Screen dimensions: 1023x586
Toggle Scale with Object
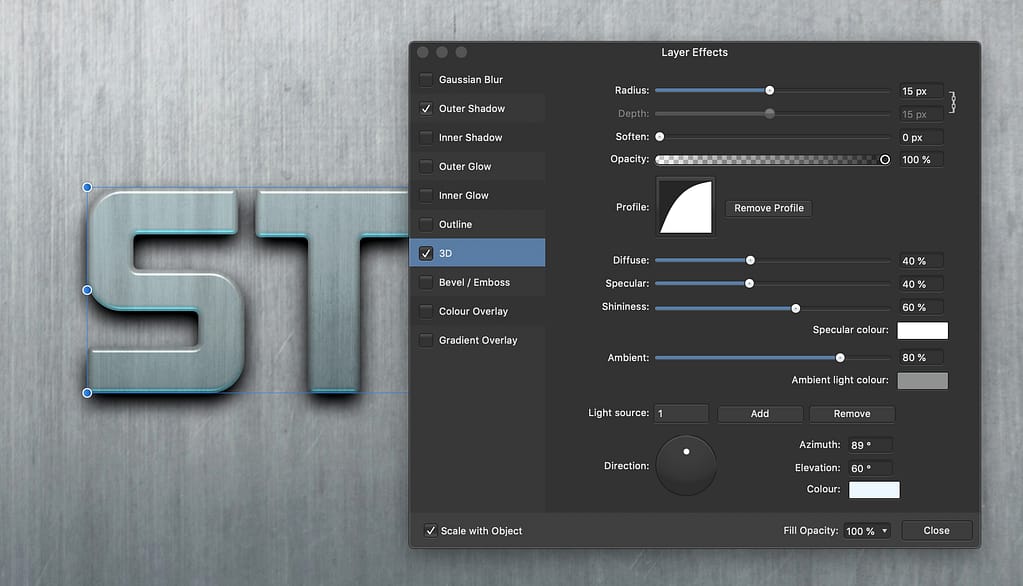[431, 531]
